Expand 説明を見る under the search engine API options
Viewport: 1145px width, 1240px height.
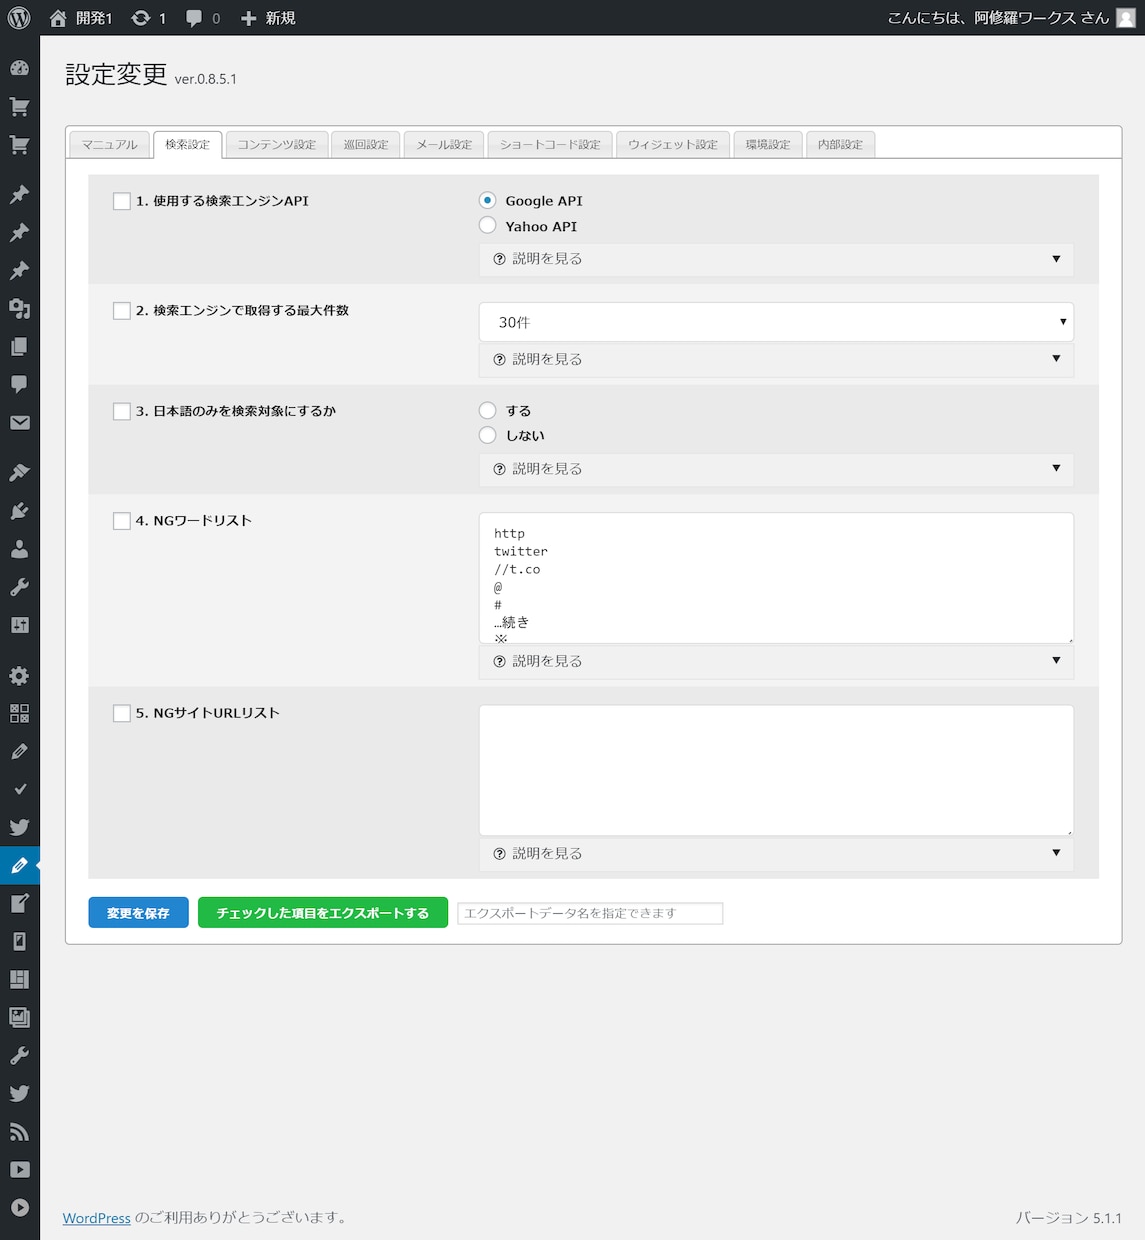pos(776,259)
